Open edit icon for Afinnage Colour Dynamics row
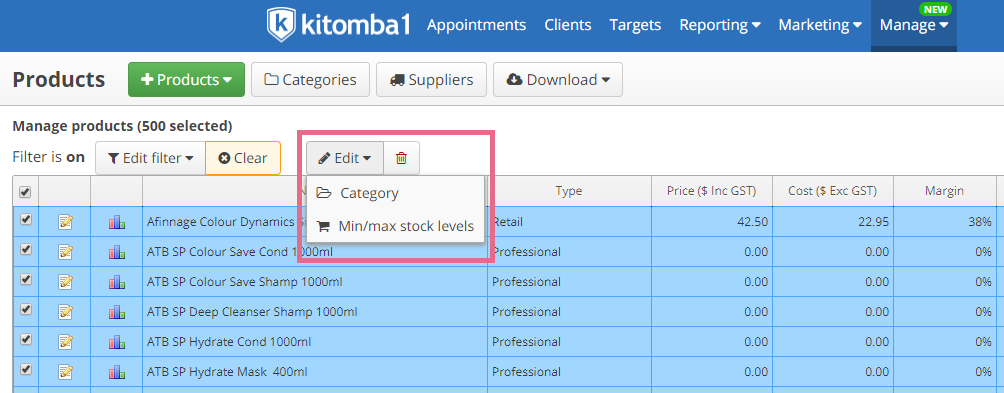The height and width of the screenshot is (393, 1004). 65,221
